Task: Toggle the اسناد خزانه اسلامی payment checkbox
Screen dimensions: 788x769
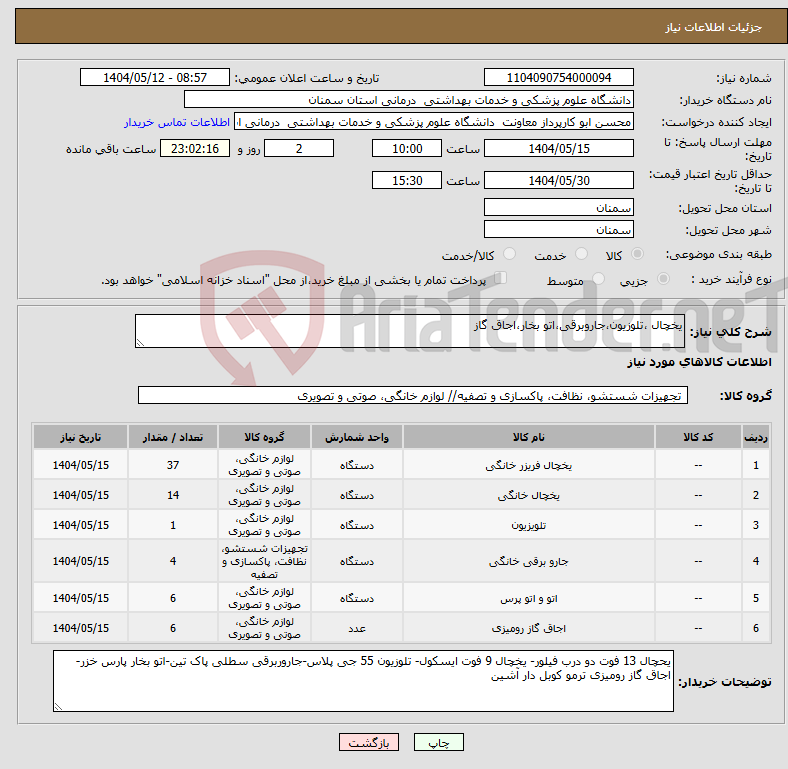Action: [501, 278]
